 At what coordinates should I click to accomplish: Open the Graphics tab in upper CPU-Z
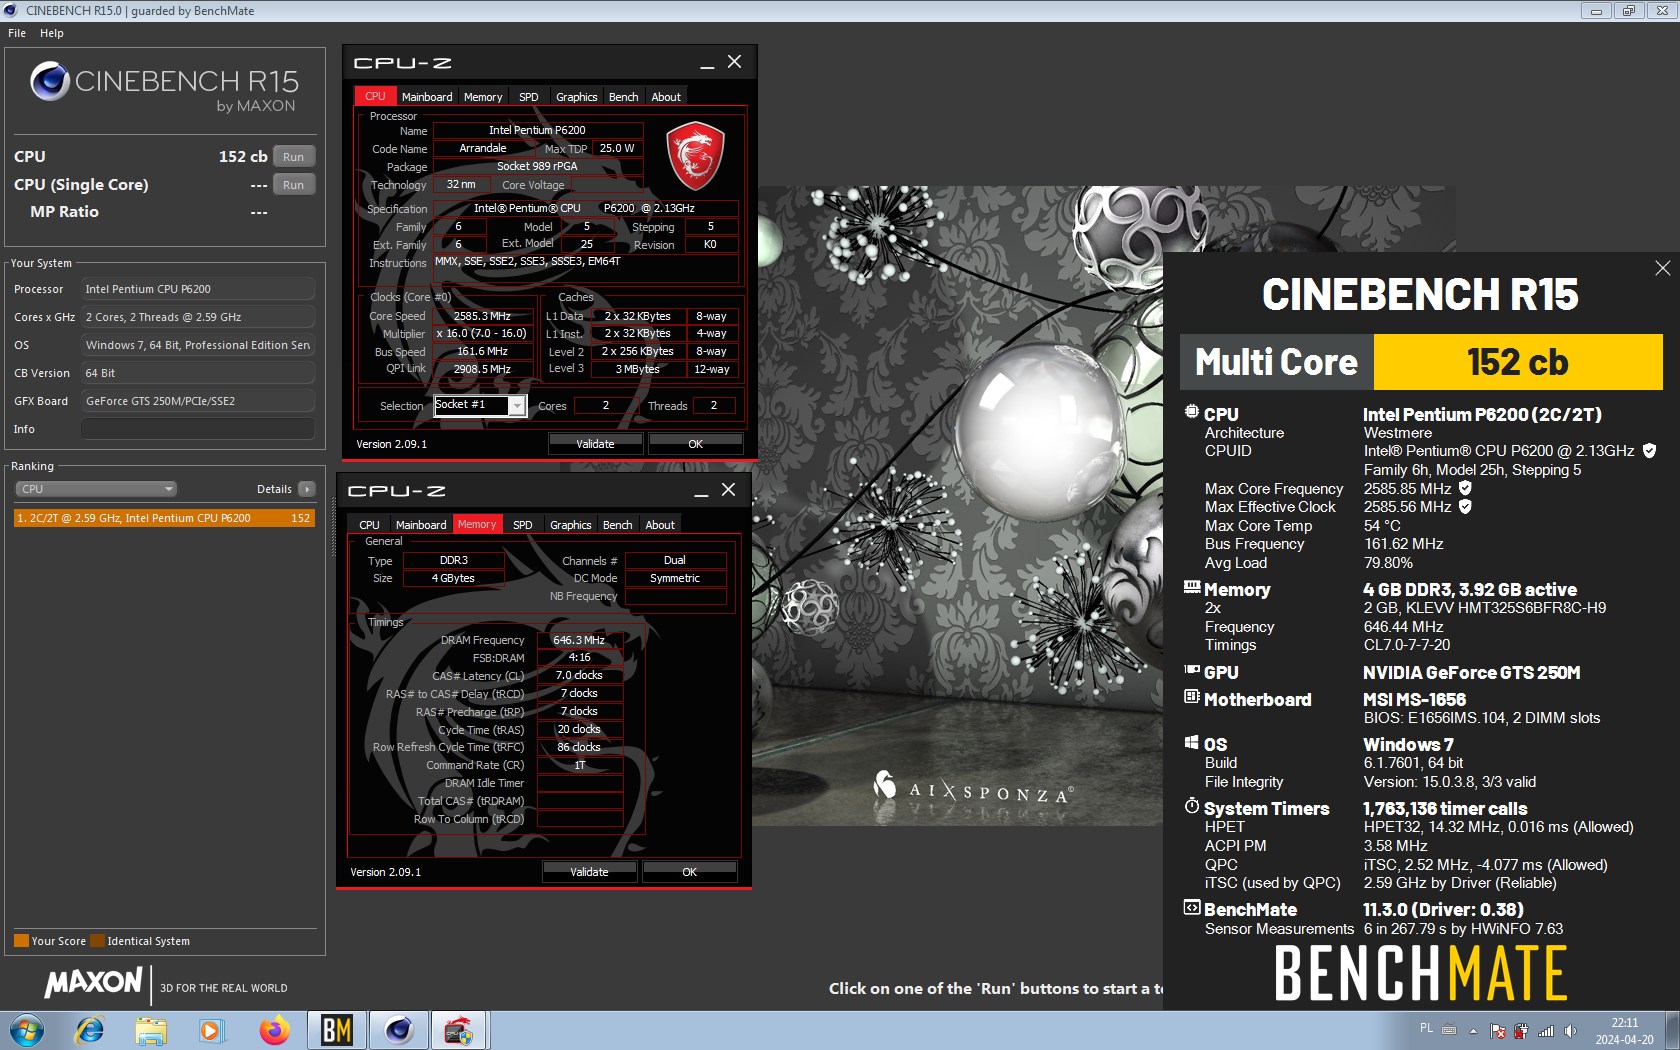[577, 97]
